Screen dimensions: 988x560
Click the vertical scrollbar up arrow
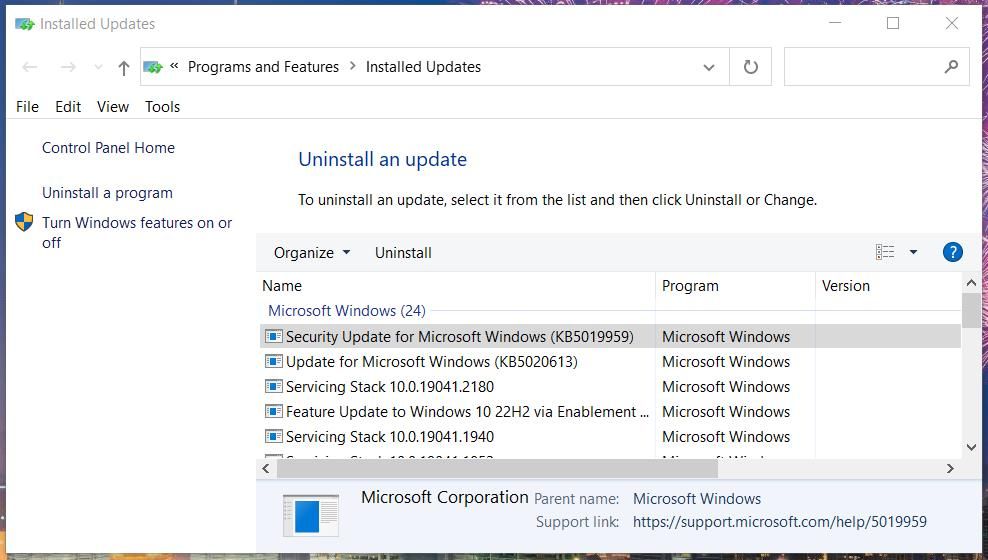tap(971, 283)
